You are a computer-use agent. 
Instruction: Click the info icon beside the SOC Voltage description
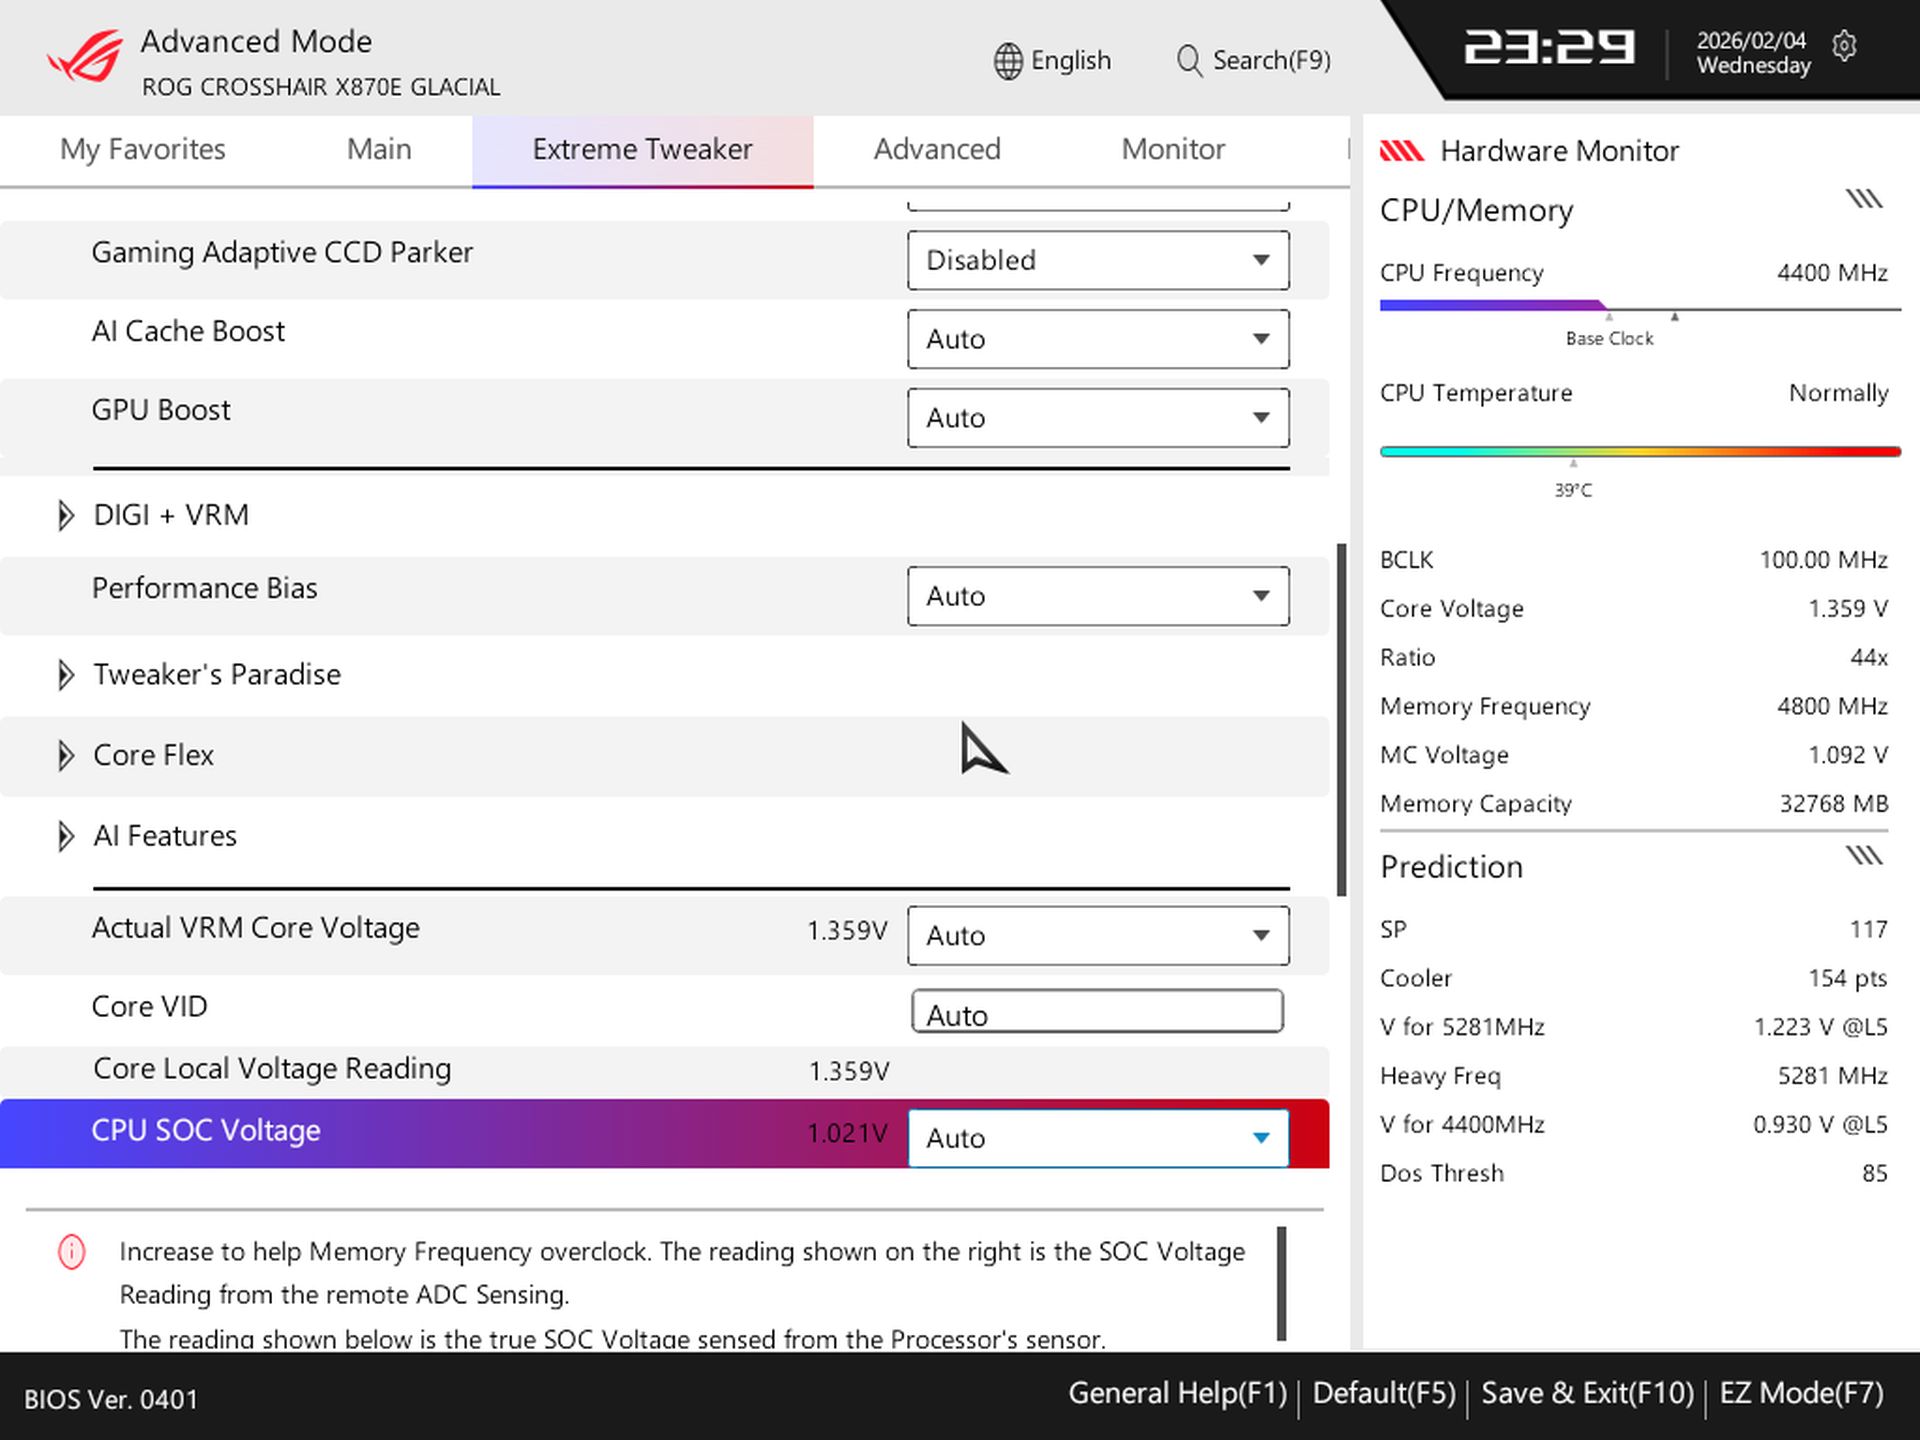pyautogui.click(x=70, y=1251)
